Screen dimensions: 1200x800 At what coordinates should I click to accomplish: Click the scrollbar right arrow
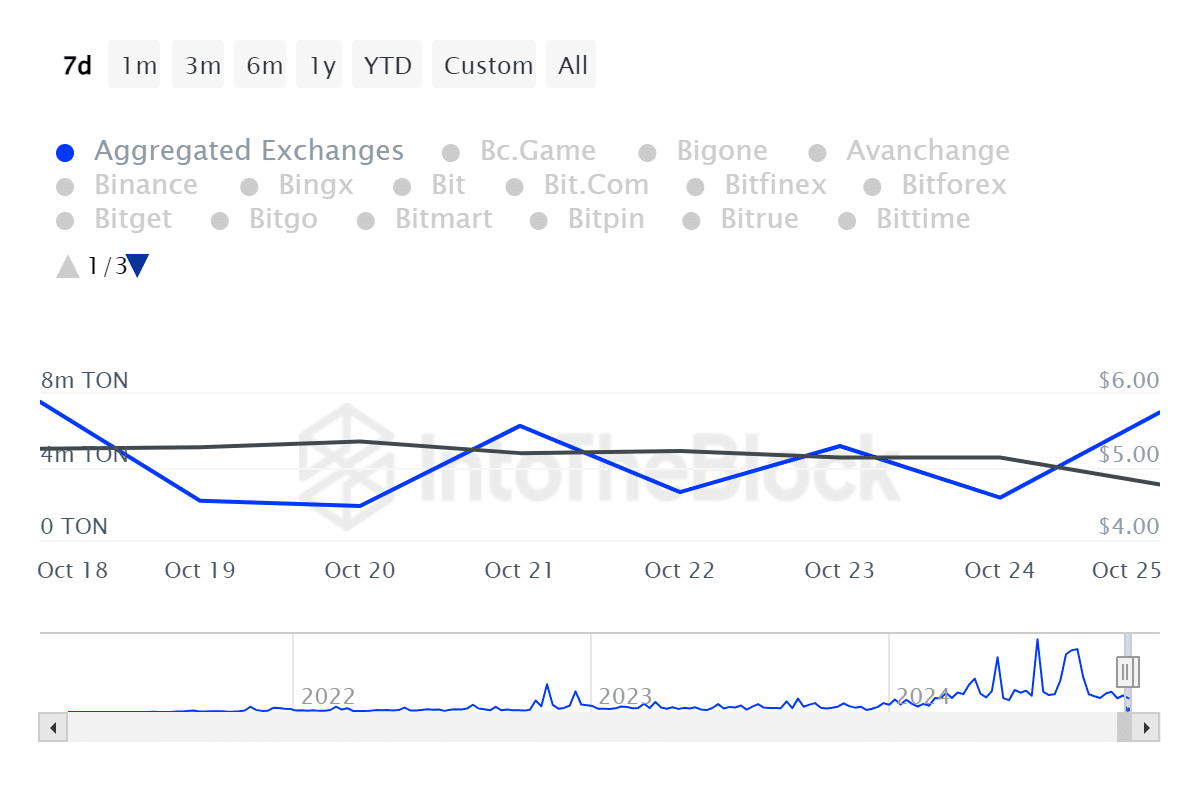click(1147, 727)
